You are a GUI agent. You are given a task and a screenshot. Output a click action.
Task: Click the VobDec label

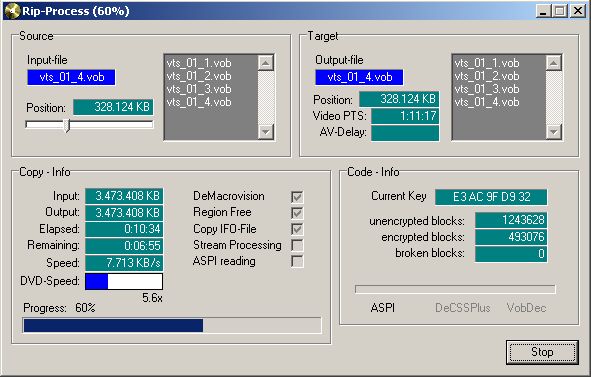(526, 308)
